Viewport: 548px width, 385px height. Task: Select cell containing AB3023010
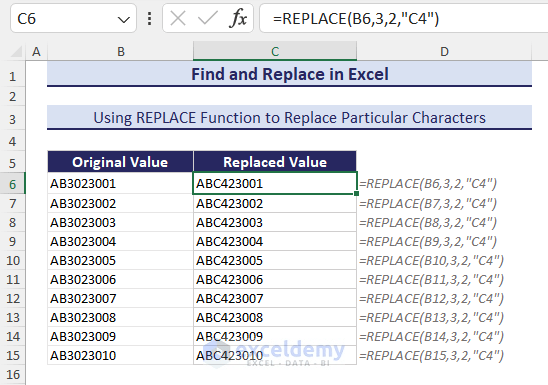pos(120,356)
